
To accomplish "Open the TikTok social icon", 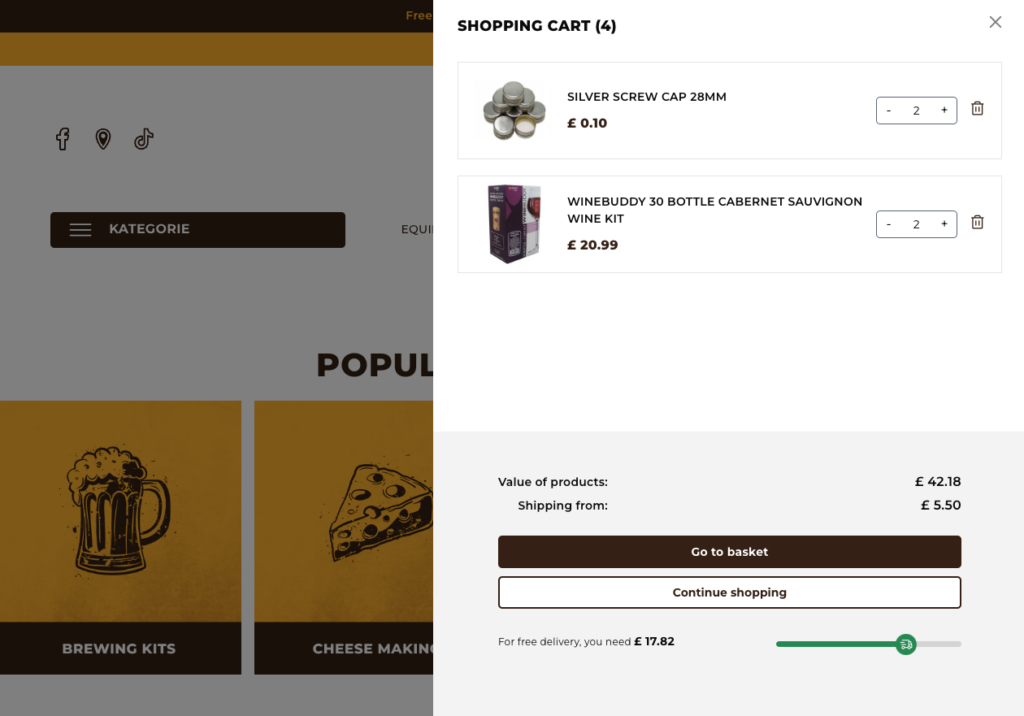I will pos(144,138).
